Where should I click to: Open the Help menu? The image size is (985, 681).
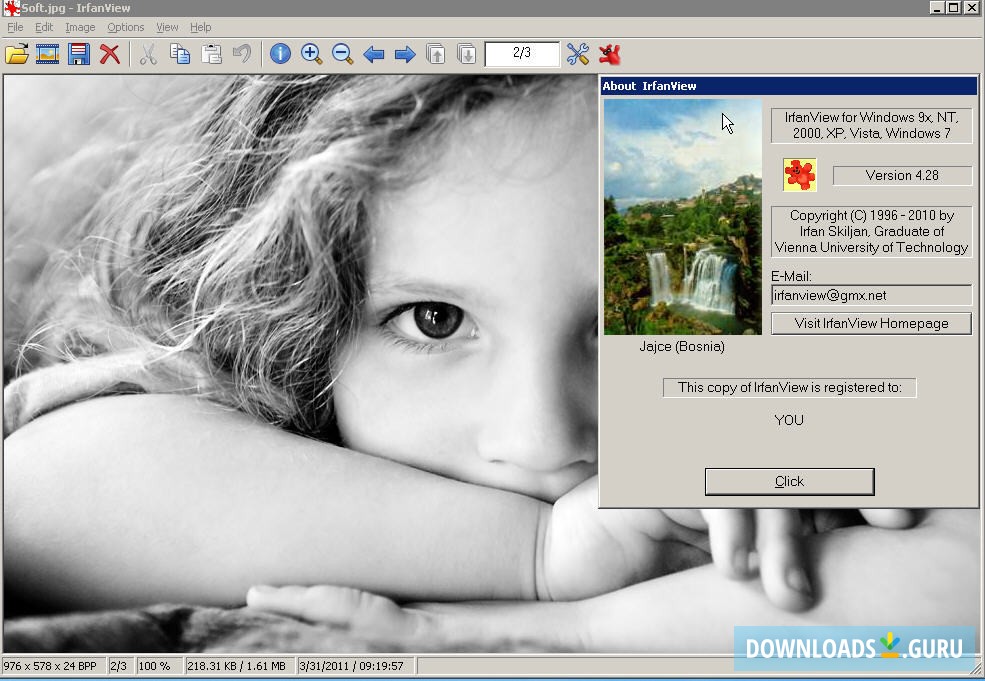(201, 27)
